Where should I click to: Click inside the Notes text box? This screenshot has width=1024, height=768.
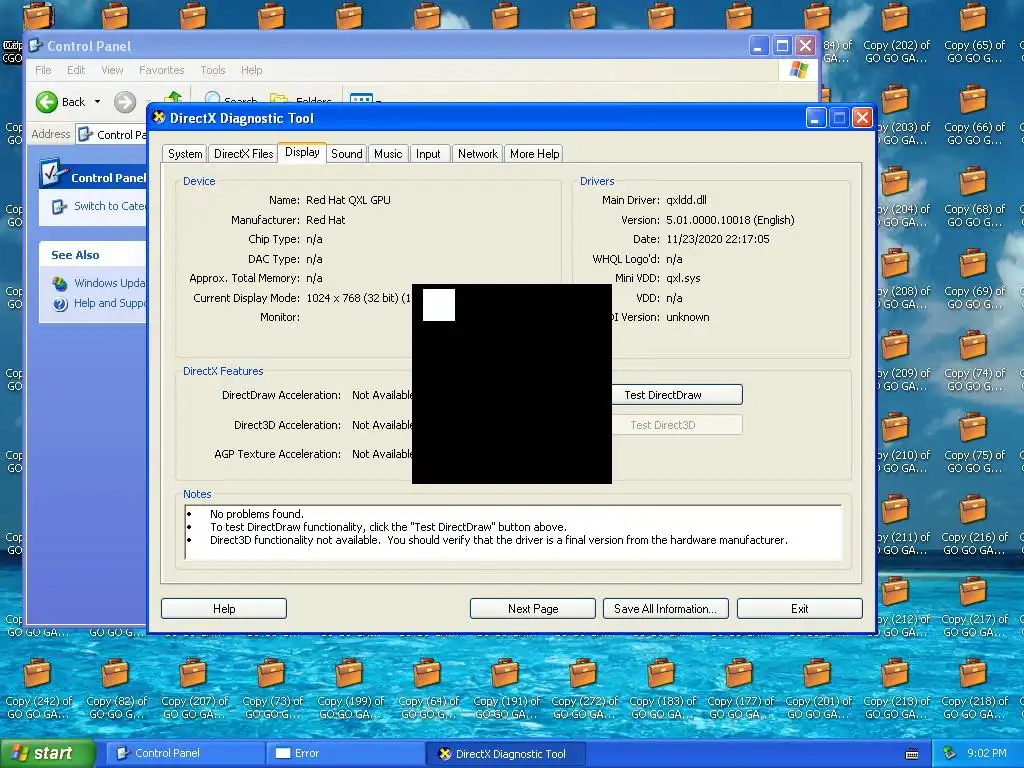[513, 532]
